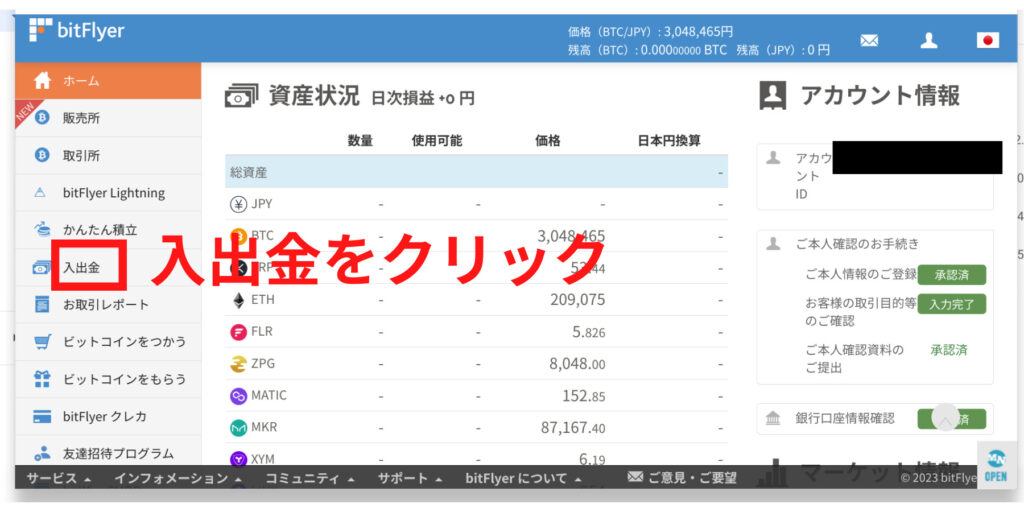The height and width of the screenshot is (512, 1024).
Task: Open the user account icon in header
Action: (x=929, y=40)
